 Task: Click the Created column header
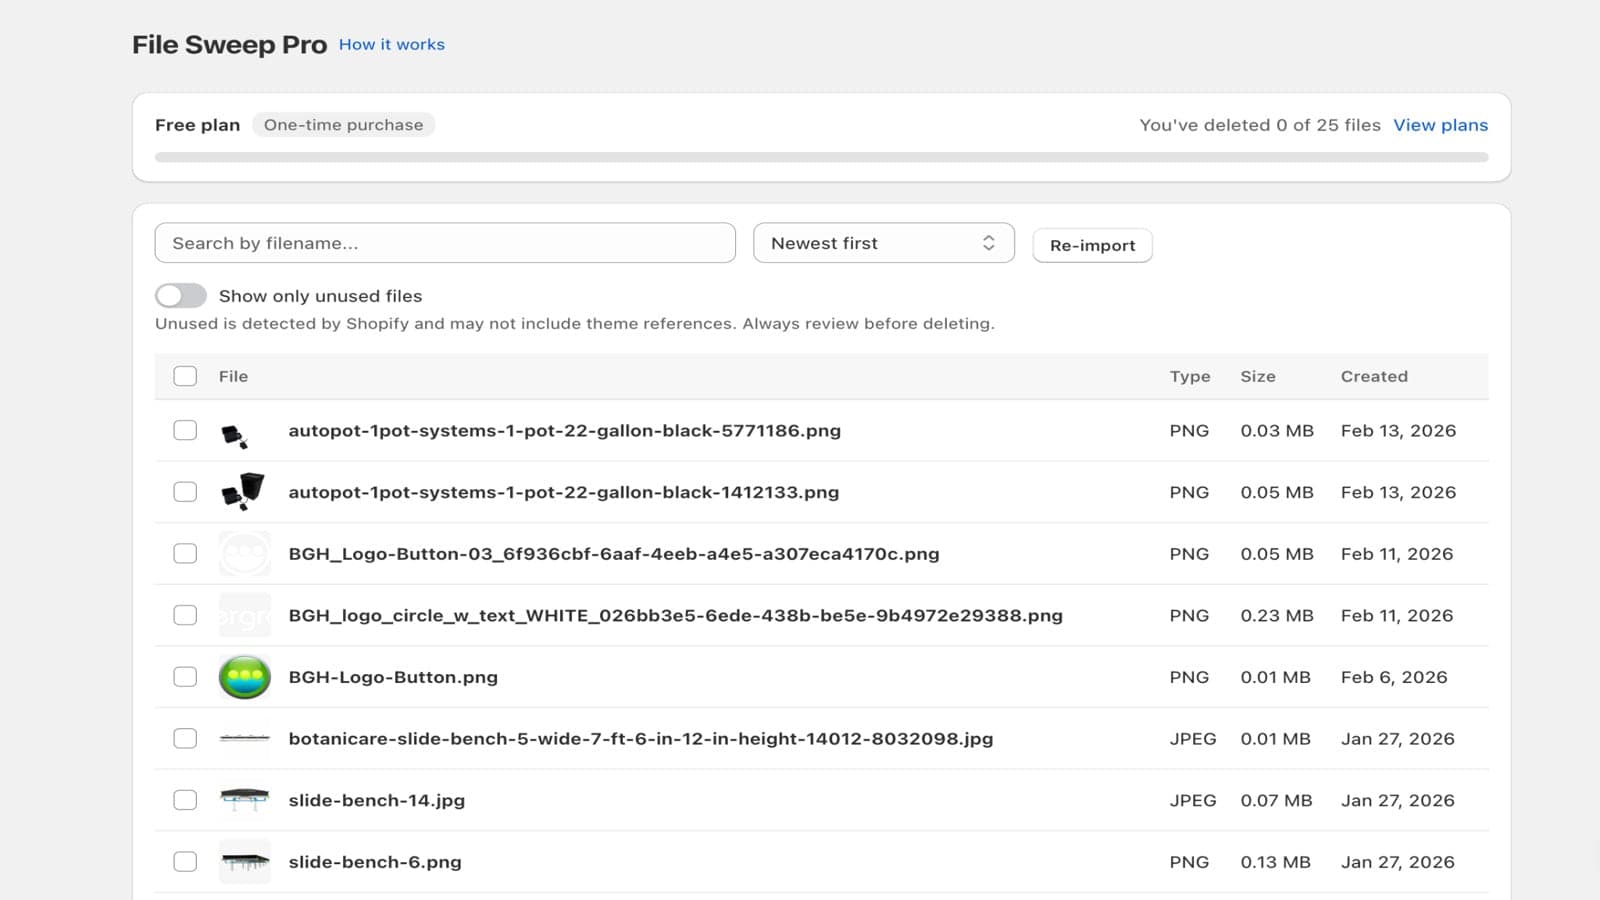click(x=1374, y=376)
